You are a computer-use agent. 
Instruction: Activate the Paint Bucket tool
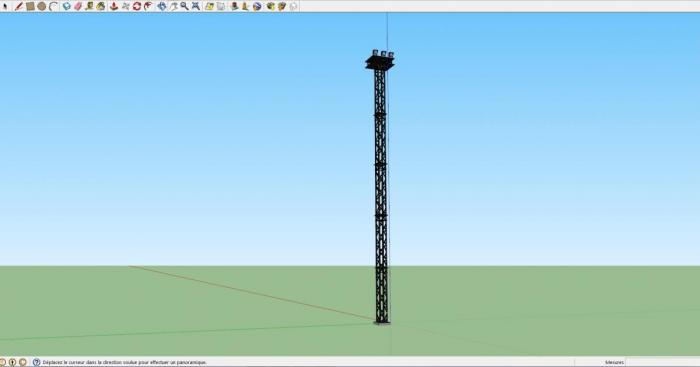coord(101,6)
